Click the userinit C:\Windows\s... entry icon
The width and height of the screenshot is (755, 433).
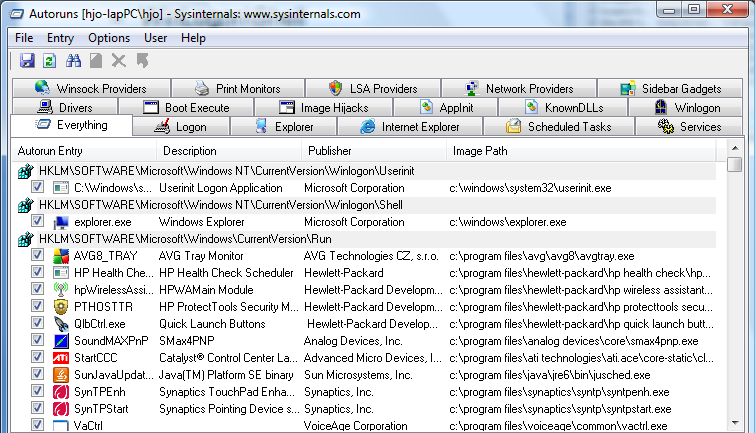[x=61, y=188]
